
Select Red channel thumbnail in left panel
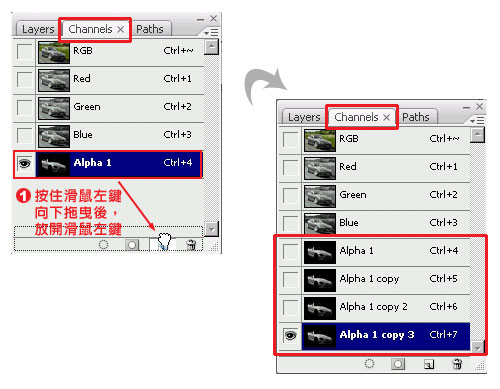pyautogui.click(x=54, y=80)
